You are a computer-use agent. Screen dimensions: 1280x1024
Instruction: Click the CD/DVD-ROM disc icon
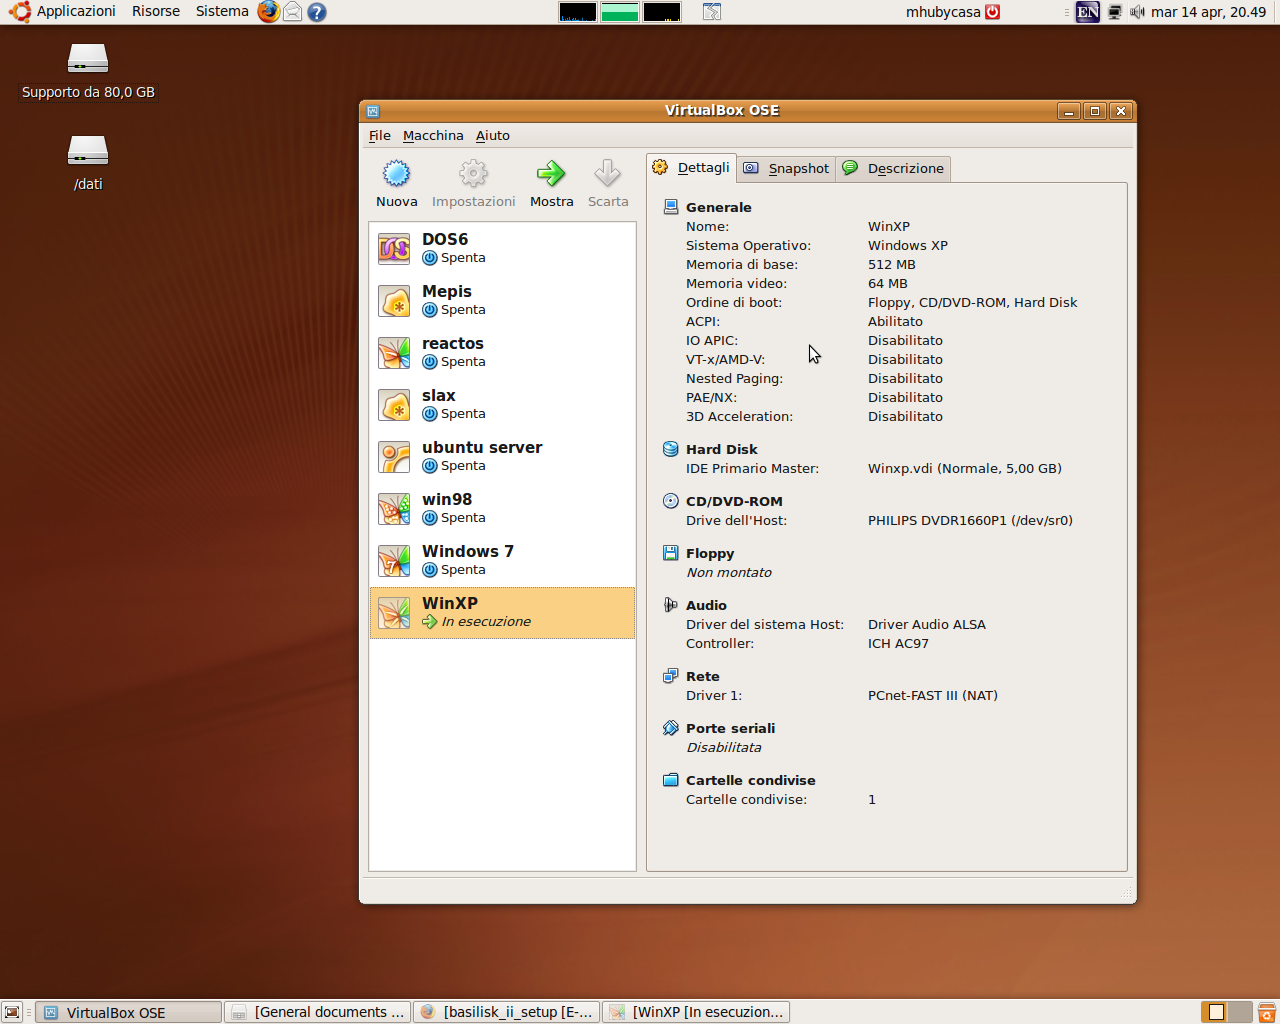671,501
